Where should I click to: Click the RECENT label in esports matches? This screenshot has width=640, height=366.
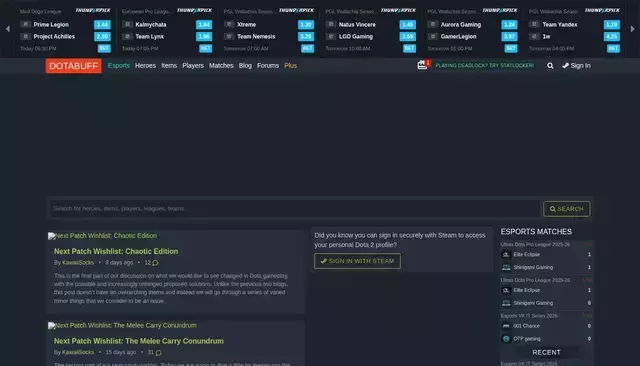546,353
